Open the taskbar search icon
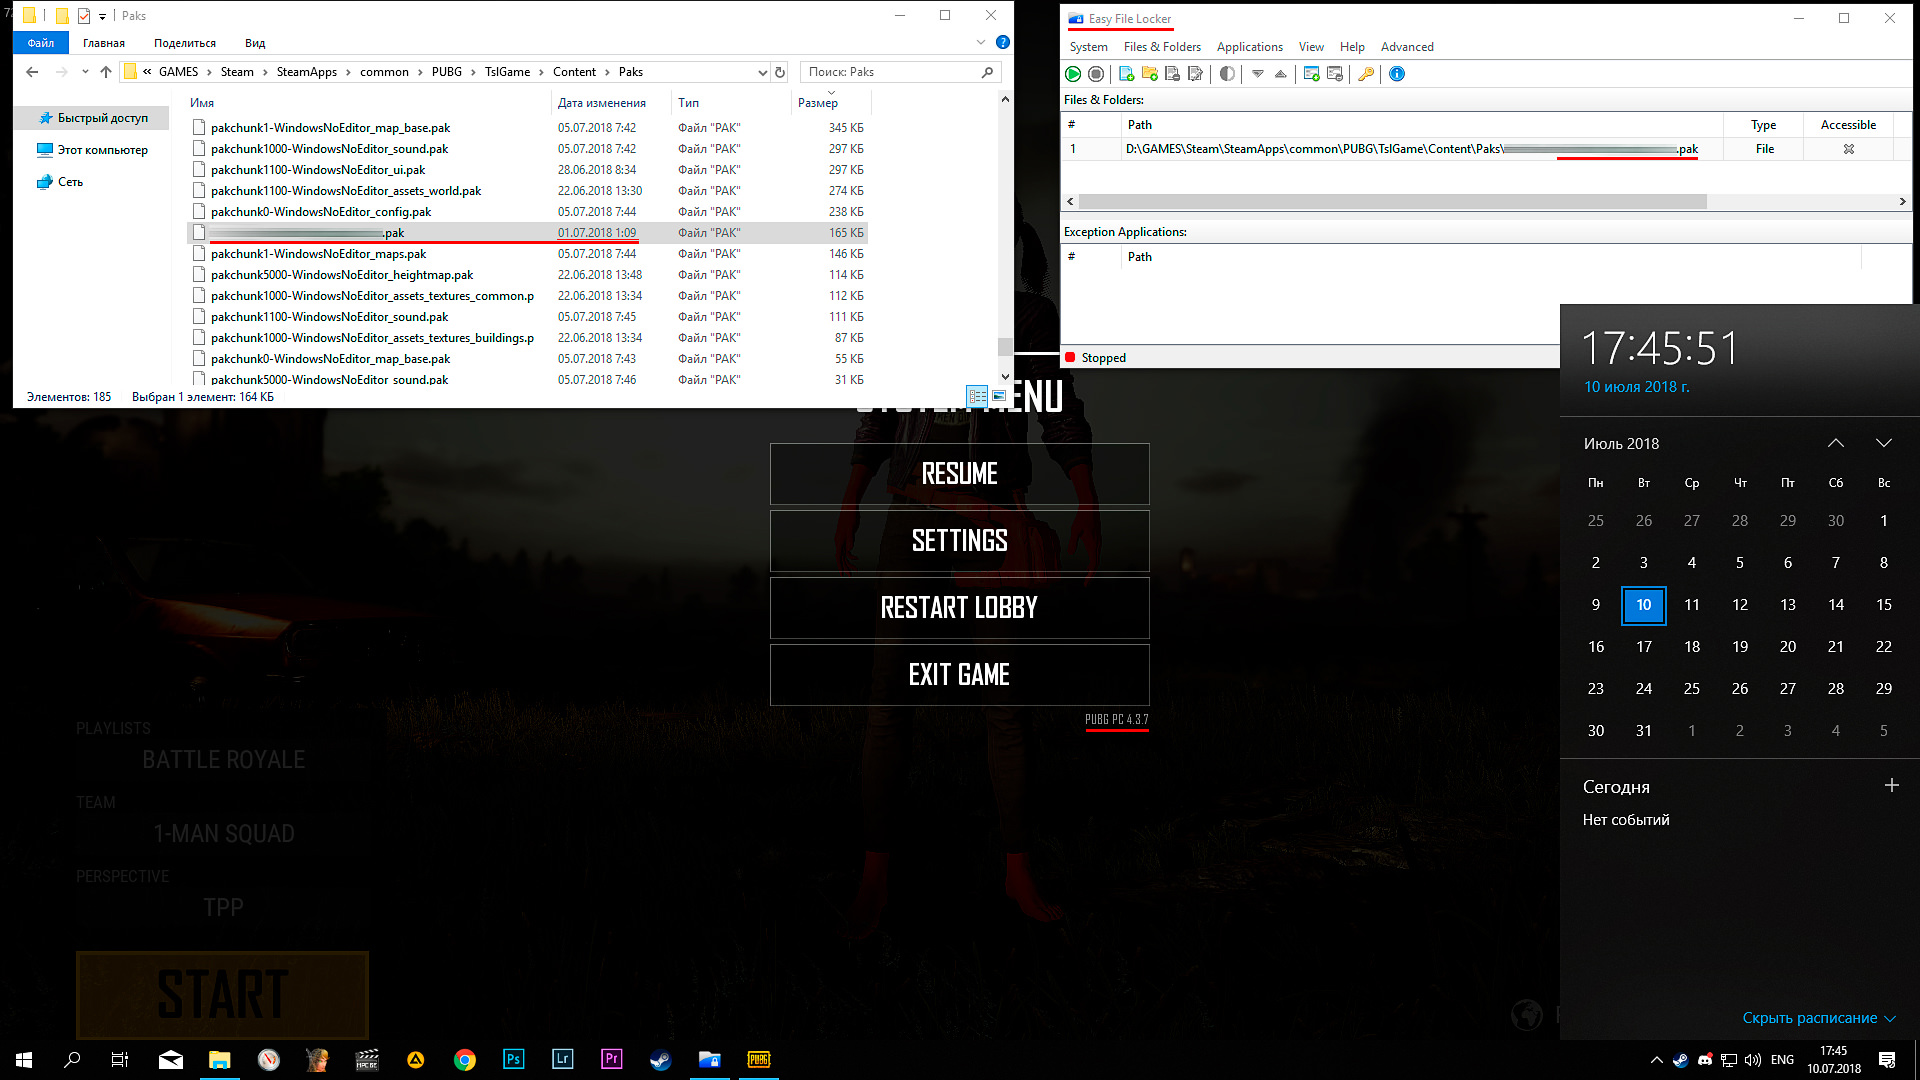This screenshot has height=1080, width=1920. click(x=72, y=1059)
